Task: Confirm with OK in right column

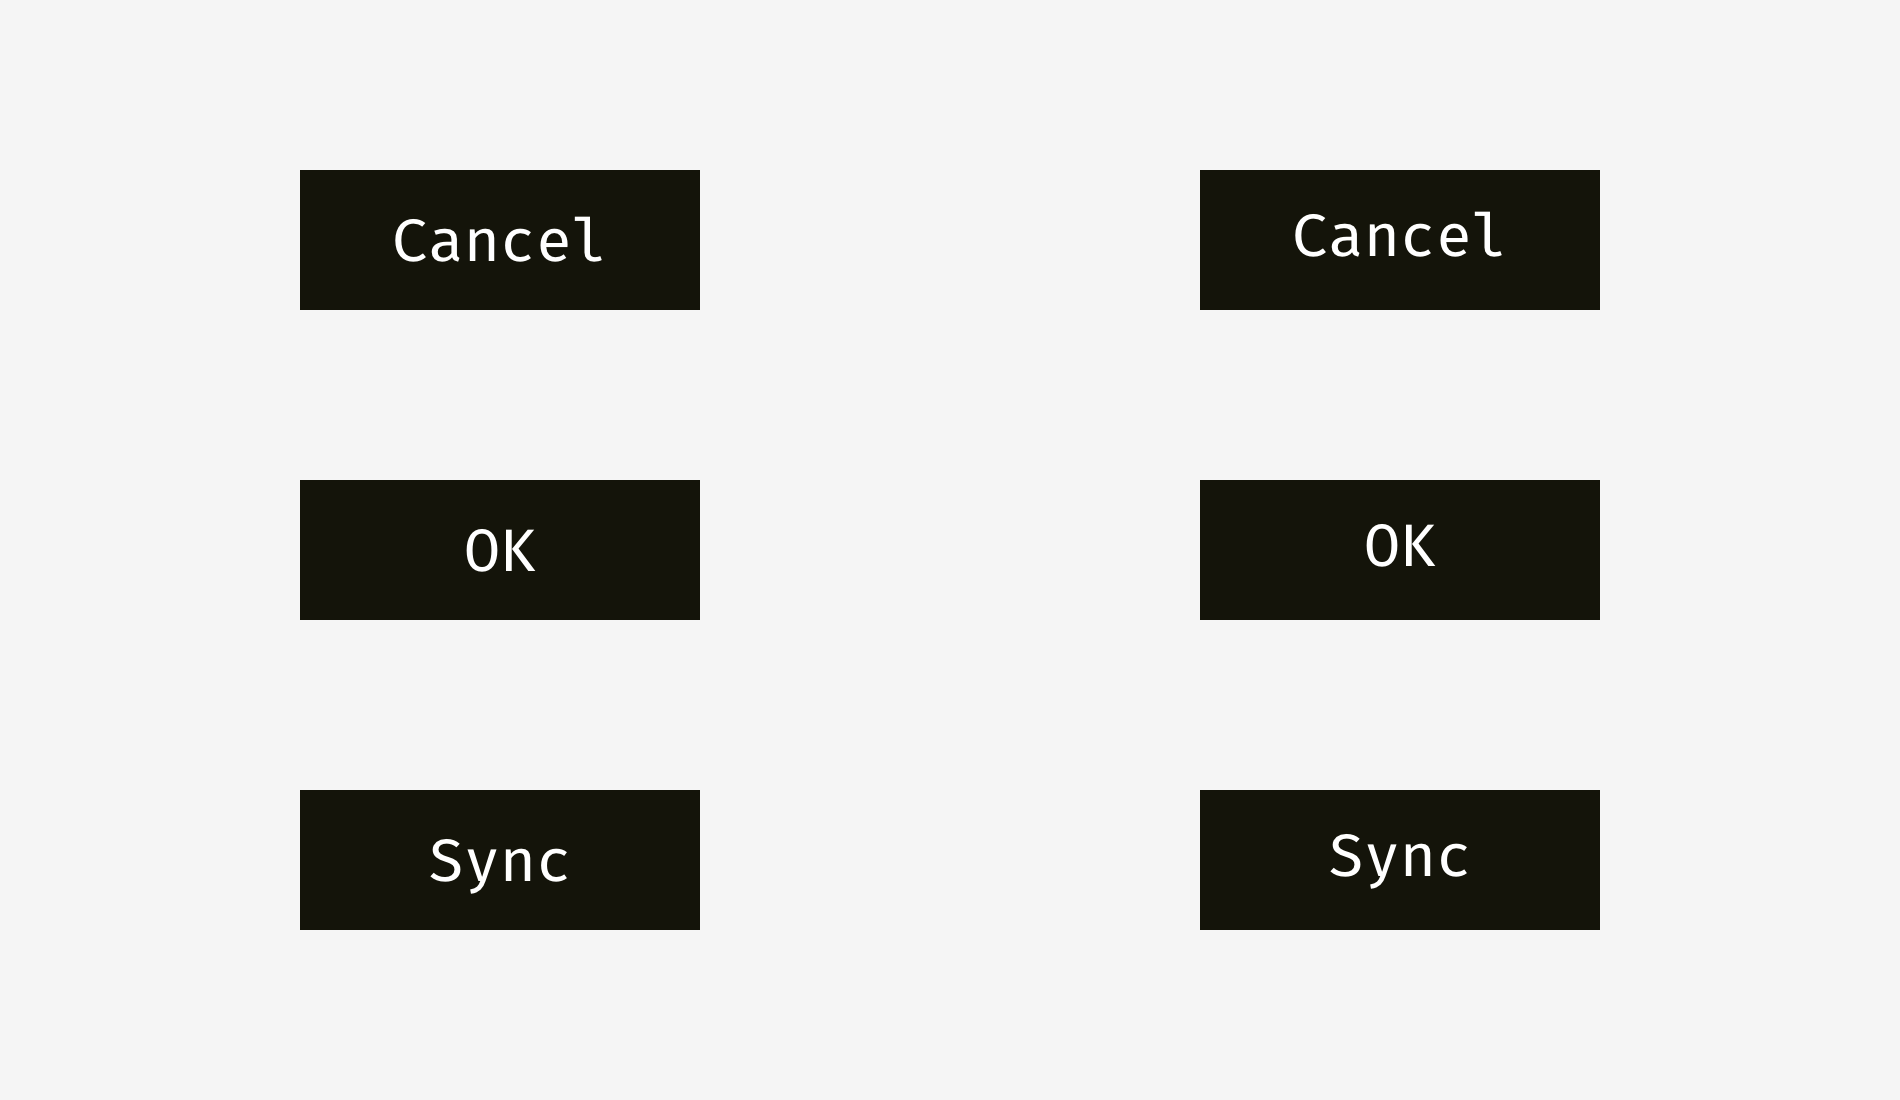Action: pyautogui.click(x=1400, y=550)
